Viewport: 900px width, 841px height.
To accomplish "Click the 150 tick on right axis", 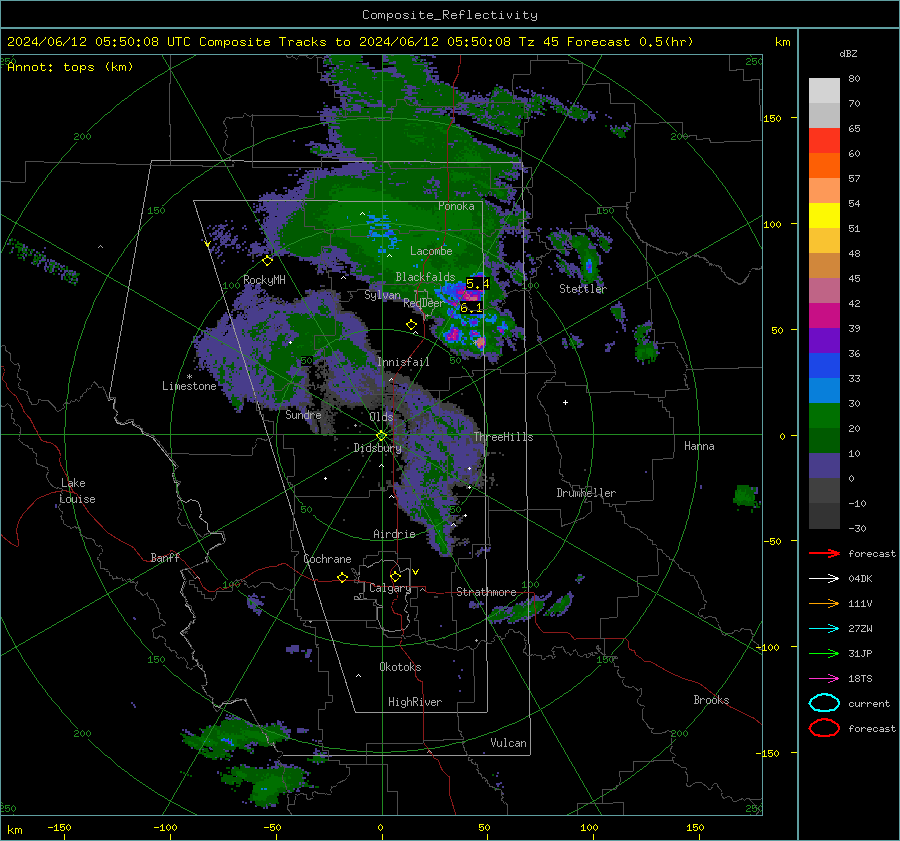I will click(772, 118).
